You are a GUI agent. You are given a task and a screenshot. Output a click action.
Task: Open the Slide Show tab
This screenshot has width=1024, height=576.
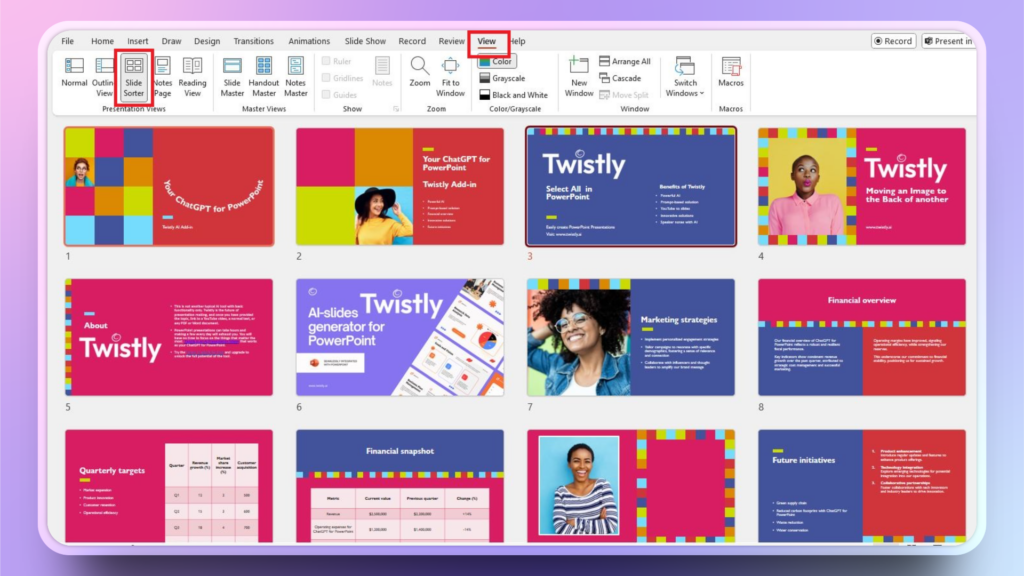point(365,41)
